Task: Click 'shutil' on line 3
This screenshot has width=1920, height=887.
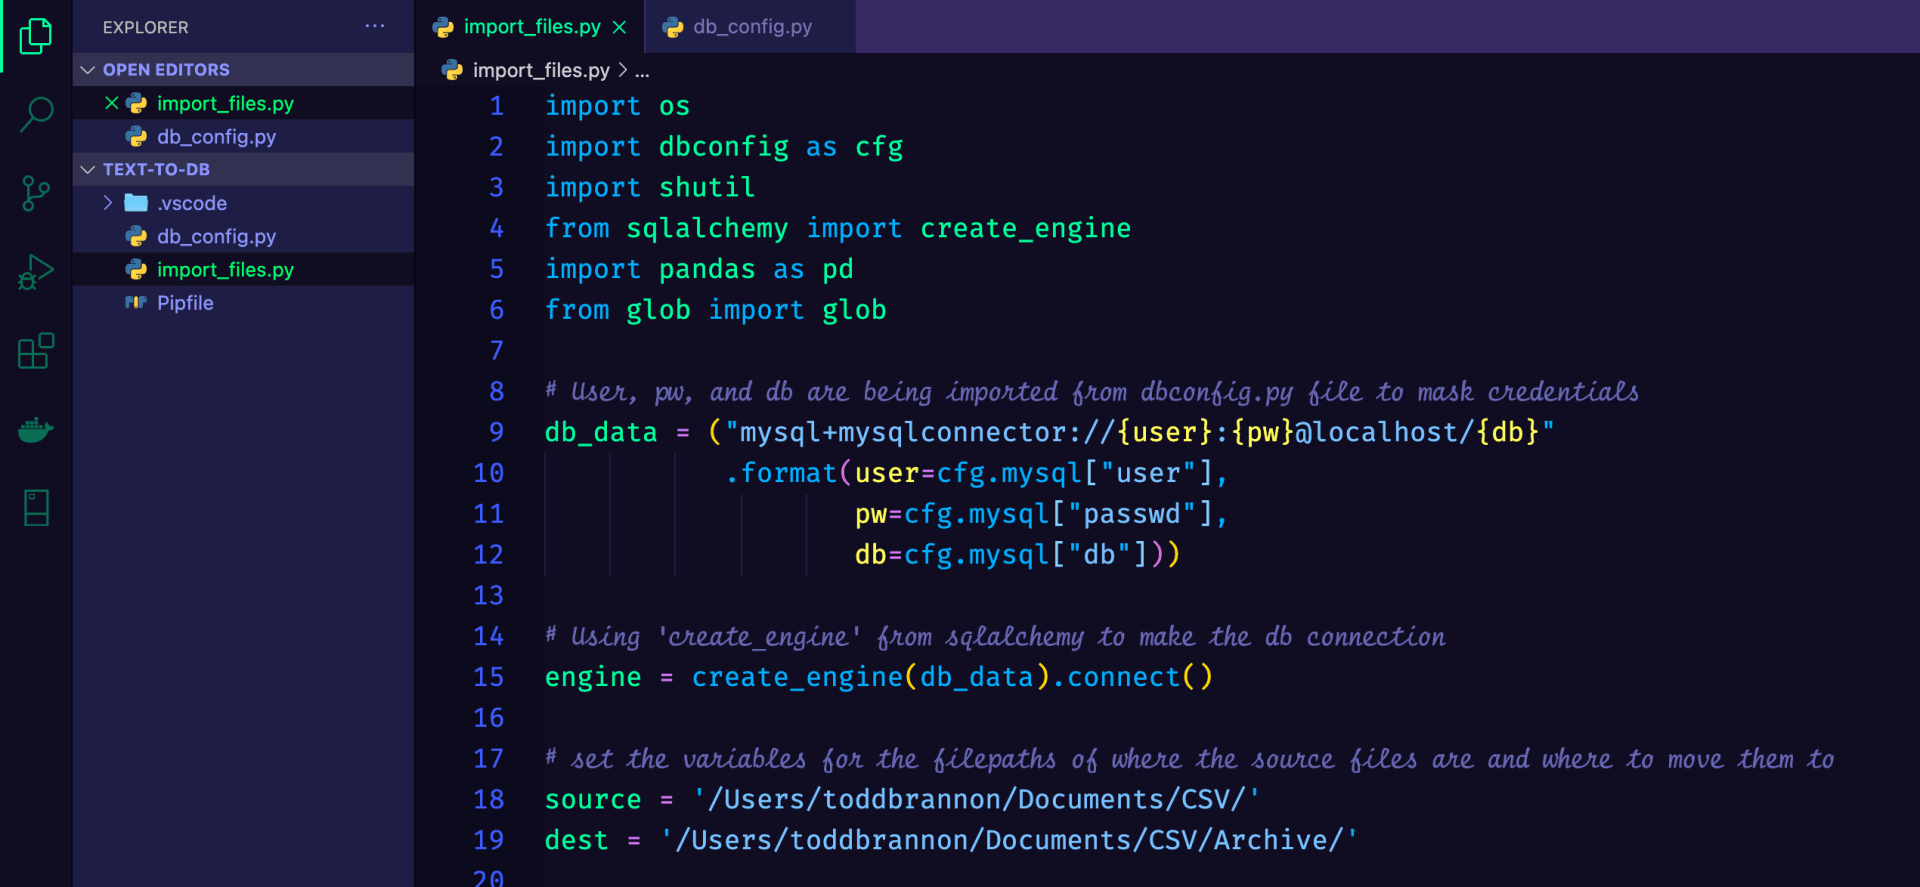Action: coord(707,188)
